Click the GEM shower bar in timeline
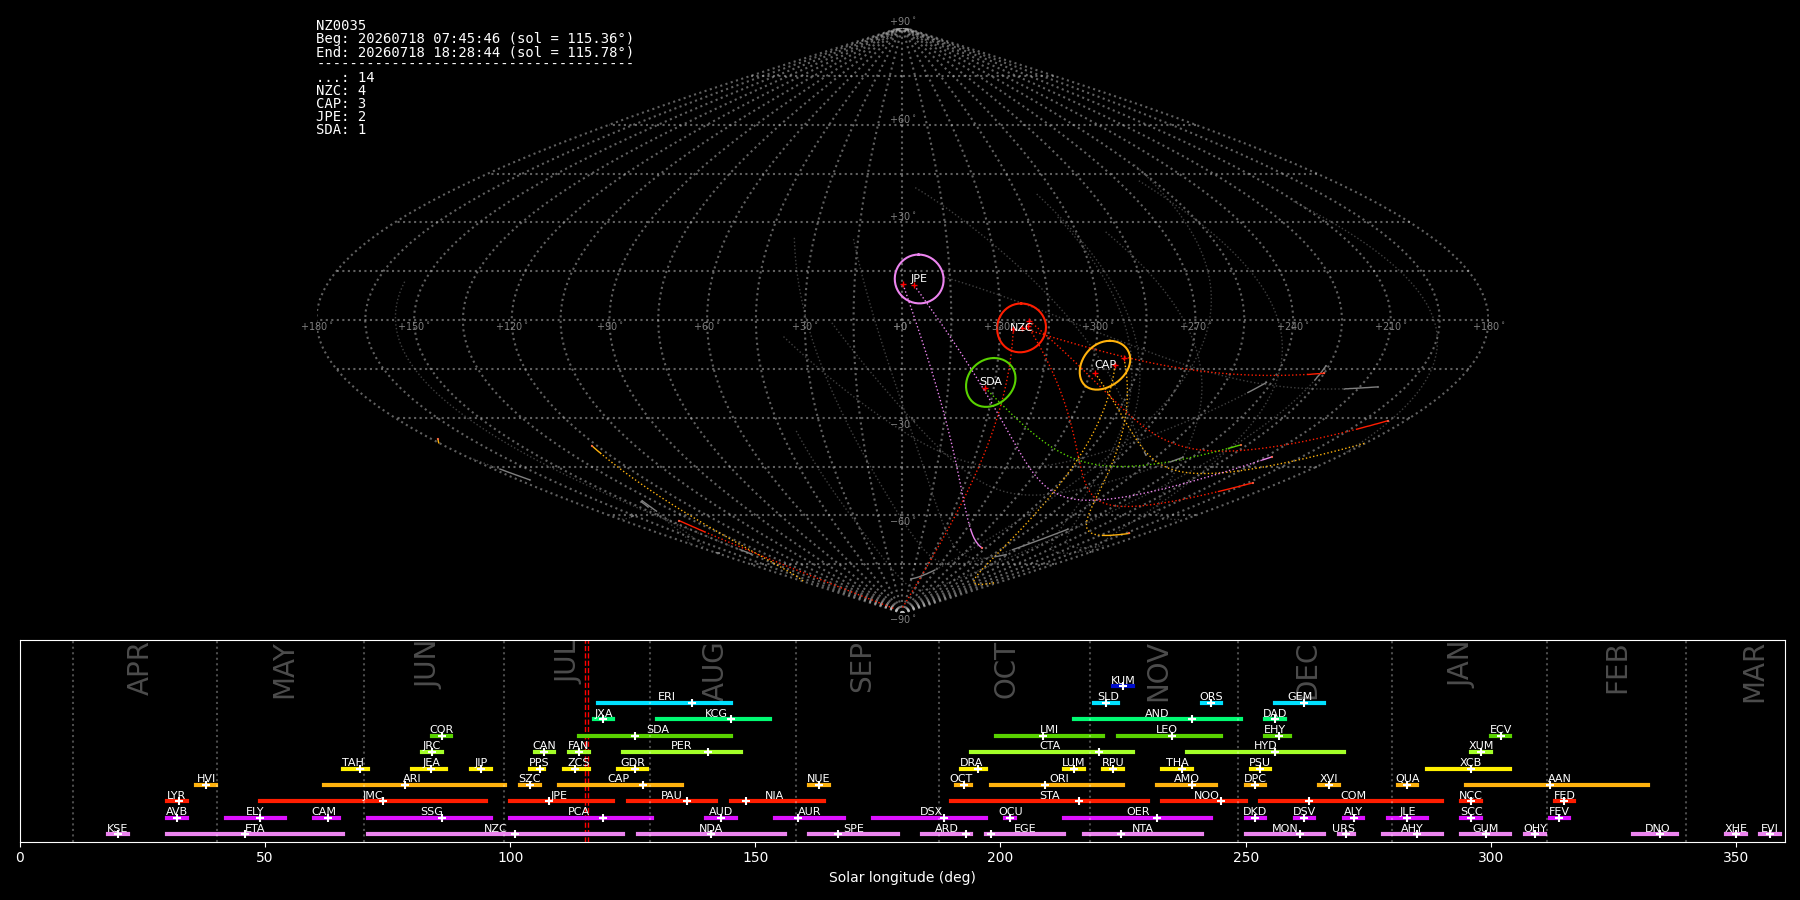Viewport: 1800px width, 900px height. (1299, 703)
